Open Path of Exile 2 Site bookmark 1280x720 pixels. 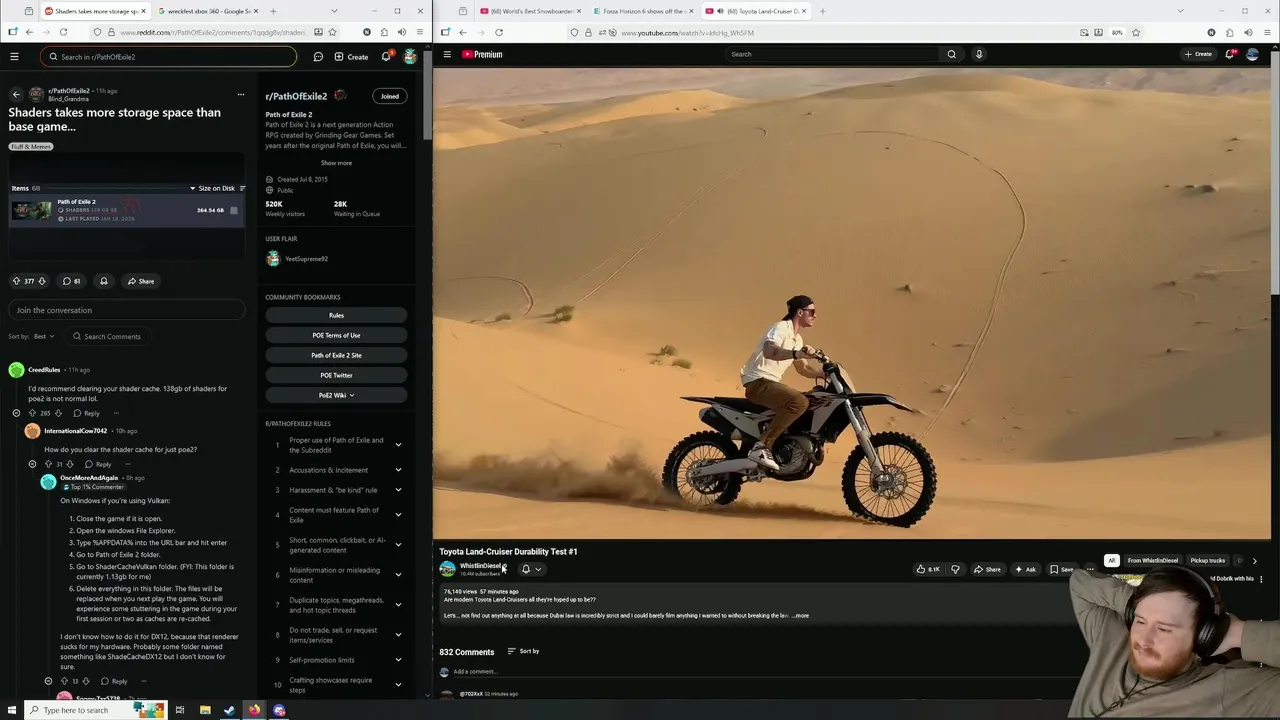click(x=336, y=355)
